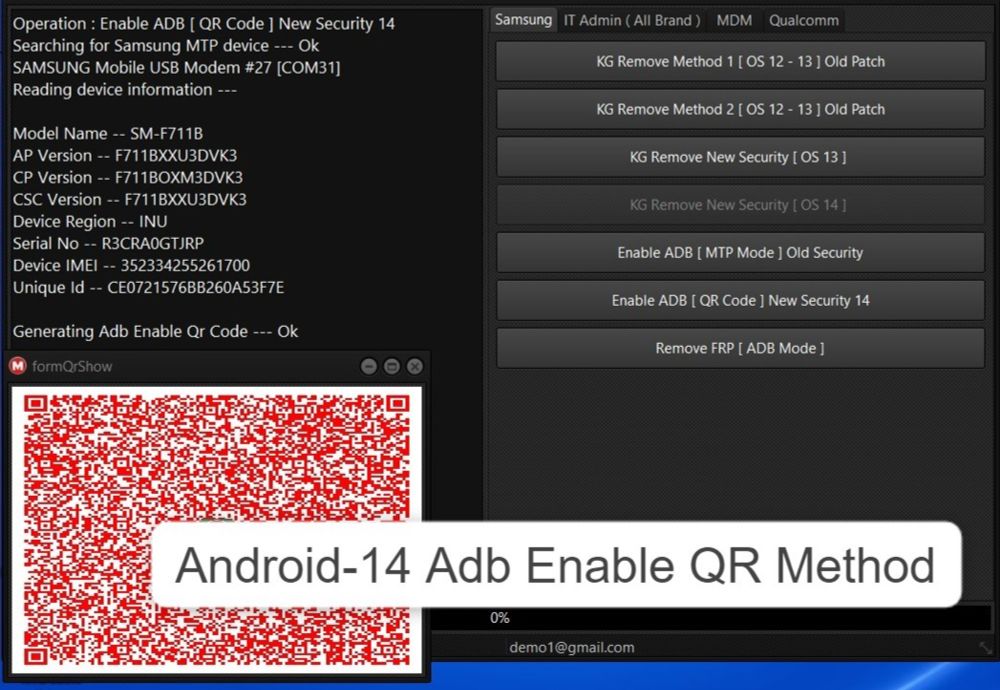Select the Serial No R3CRA0GTJRP line
Viewport: 1000px width, 690px height.
(x=108, y=244)
